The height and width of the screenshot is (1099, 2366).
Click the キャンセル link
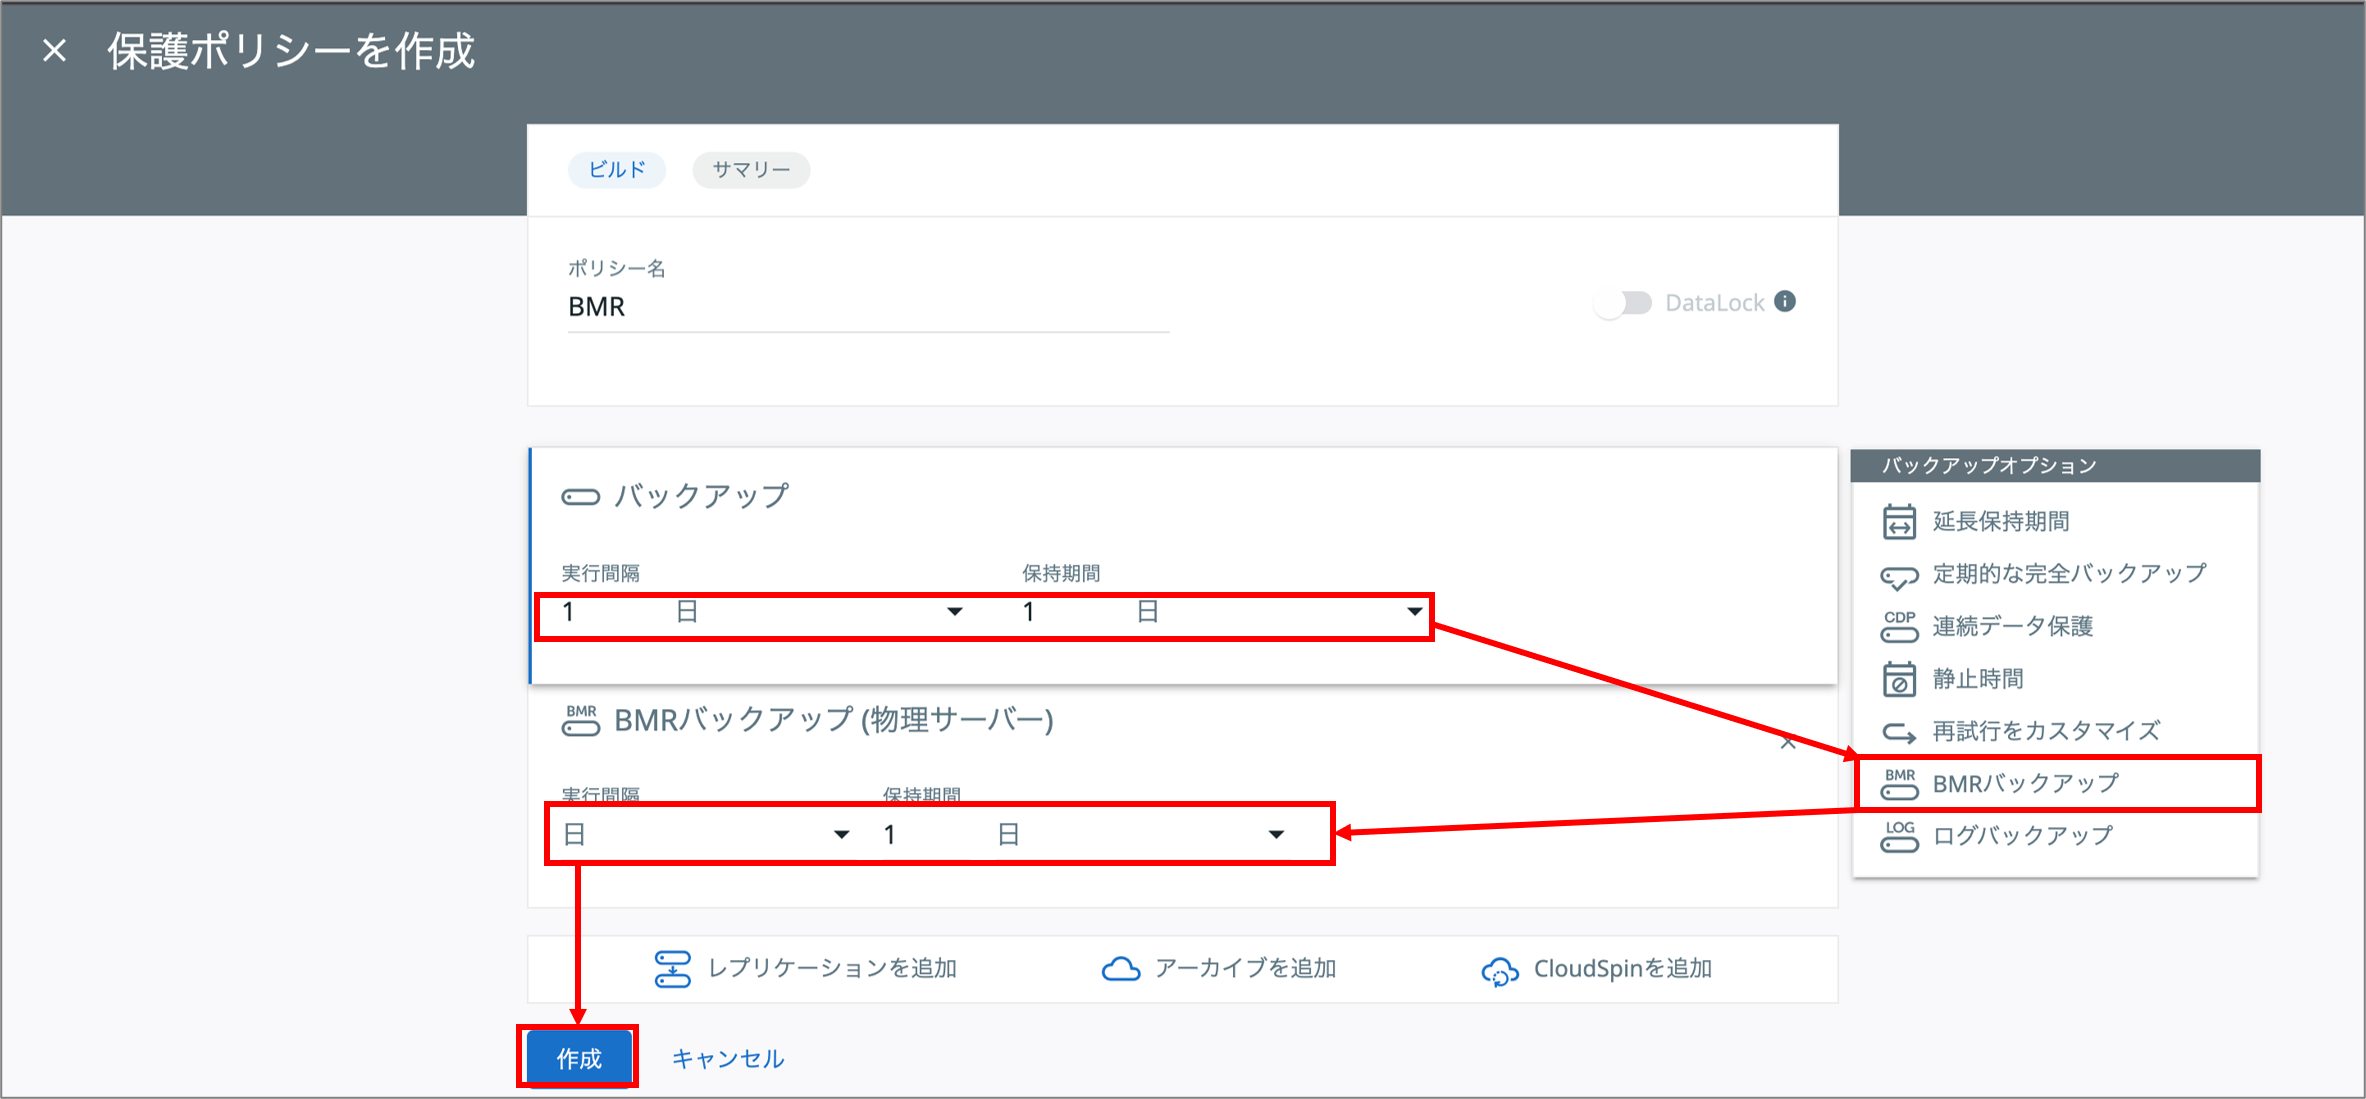pyautogui.click(x=727, y=1058)
